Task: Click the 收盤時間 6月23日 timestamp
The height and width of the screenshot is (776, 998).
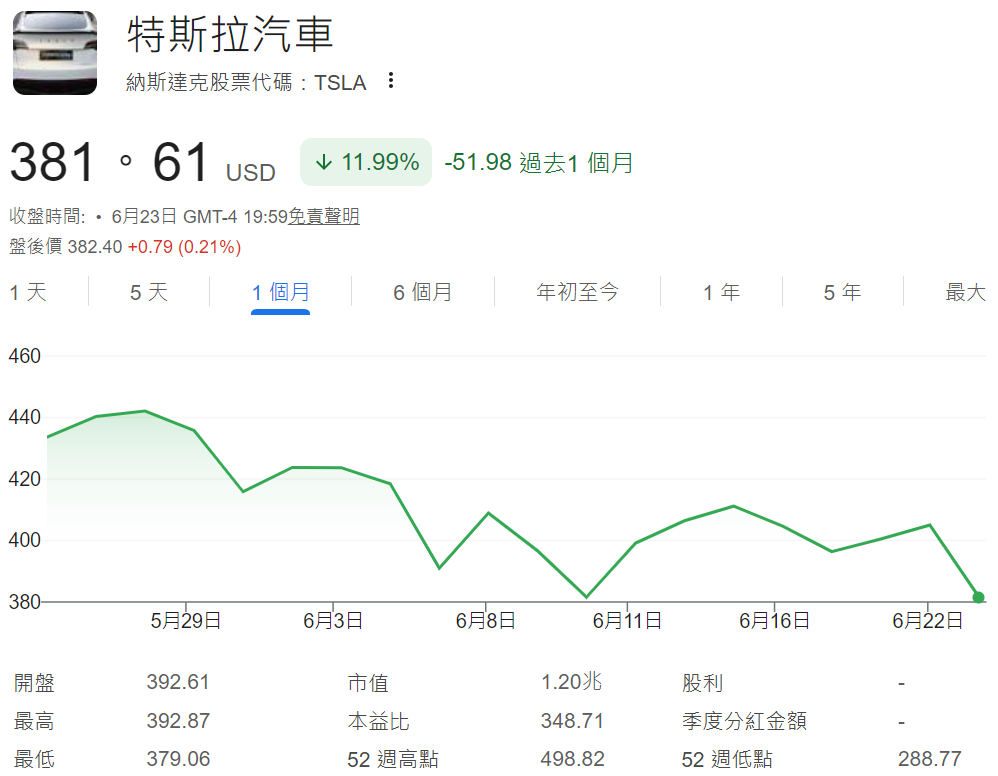Action: click(x=148, y=216)
